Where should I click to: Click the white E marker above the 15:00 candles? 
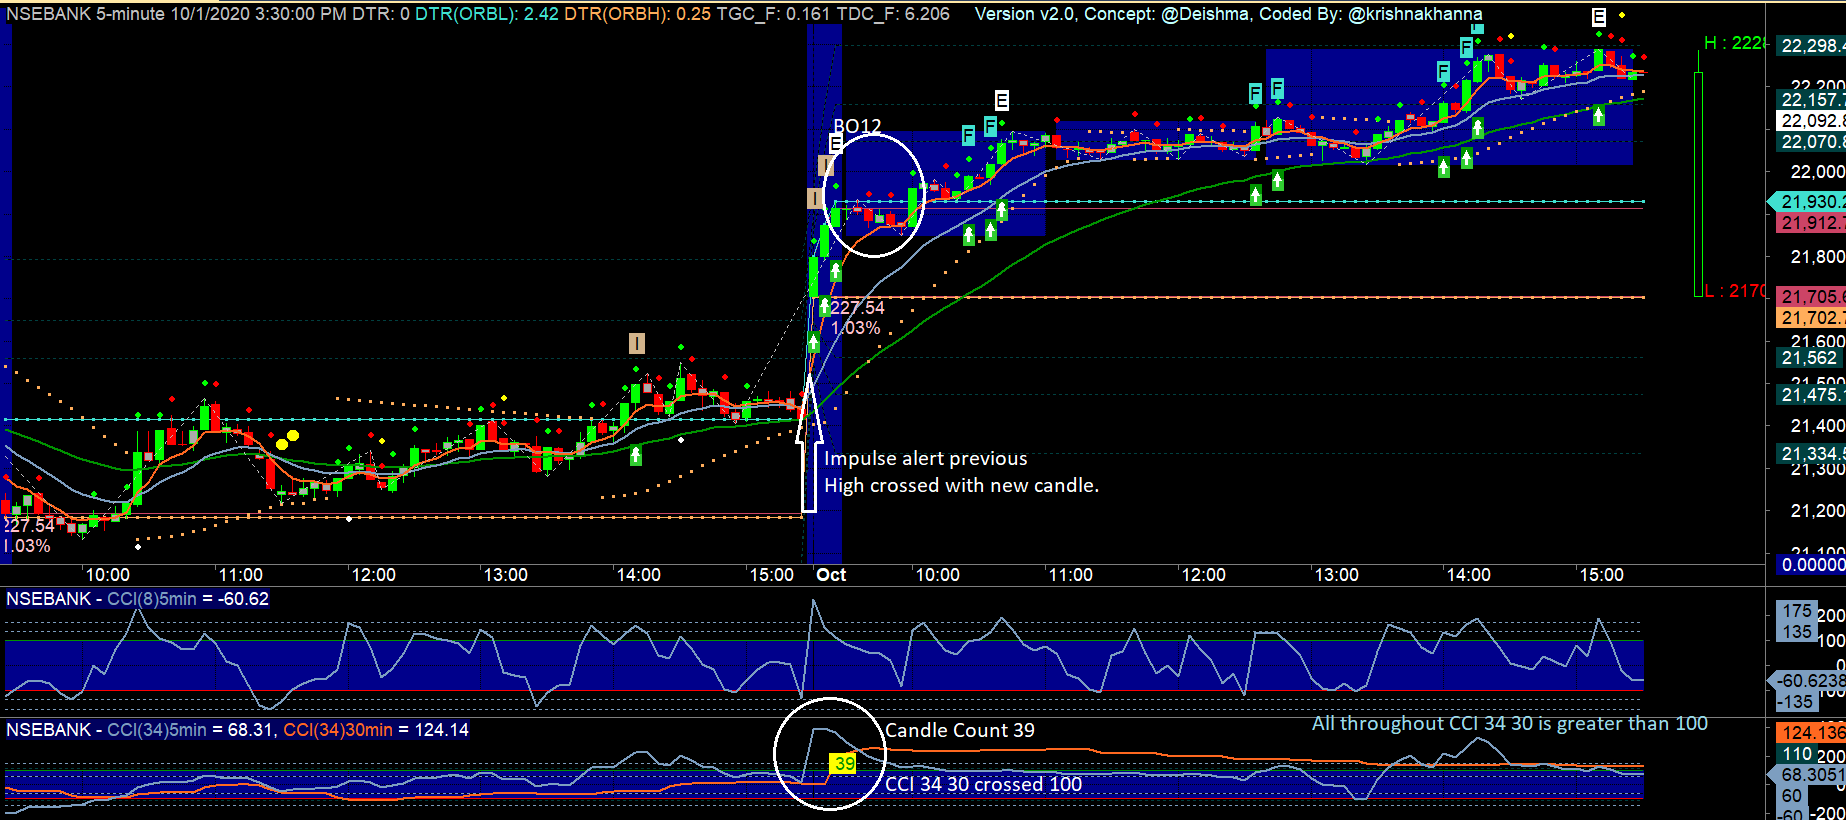tap(1599, 17)
